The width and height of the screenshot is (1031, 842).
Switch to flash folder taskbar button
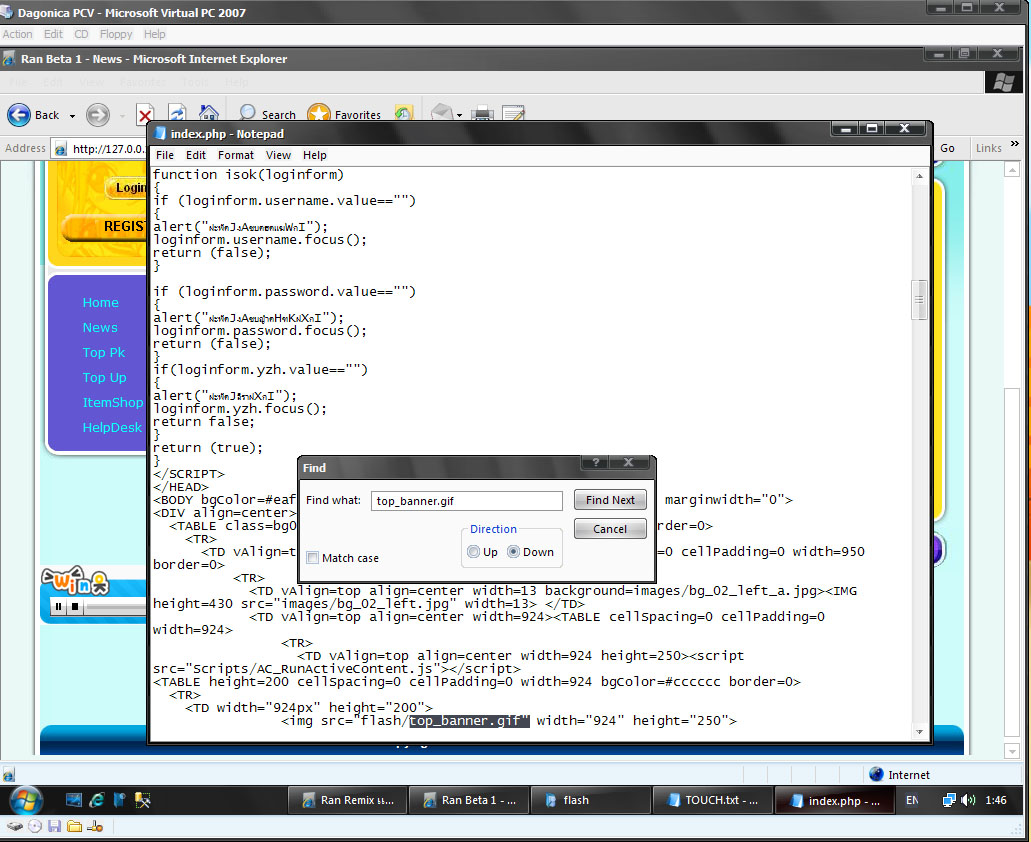[590, 800]
